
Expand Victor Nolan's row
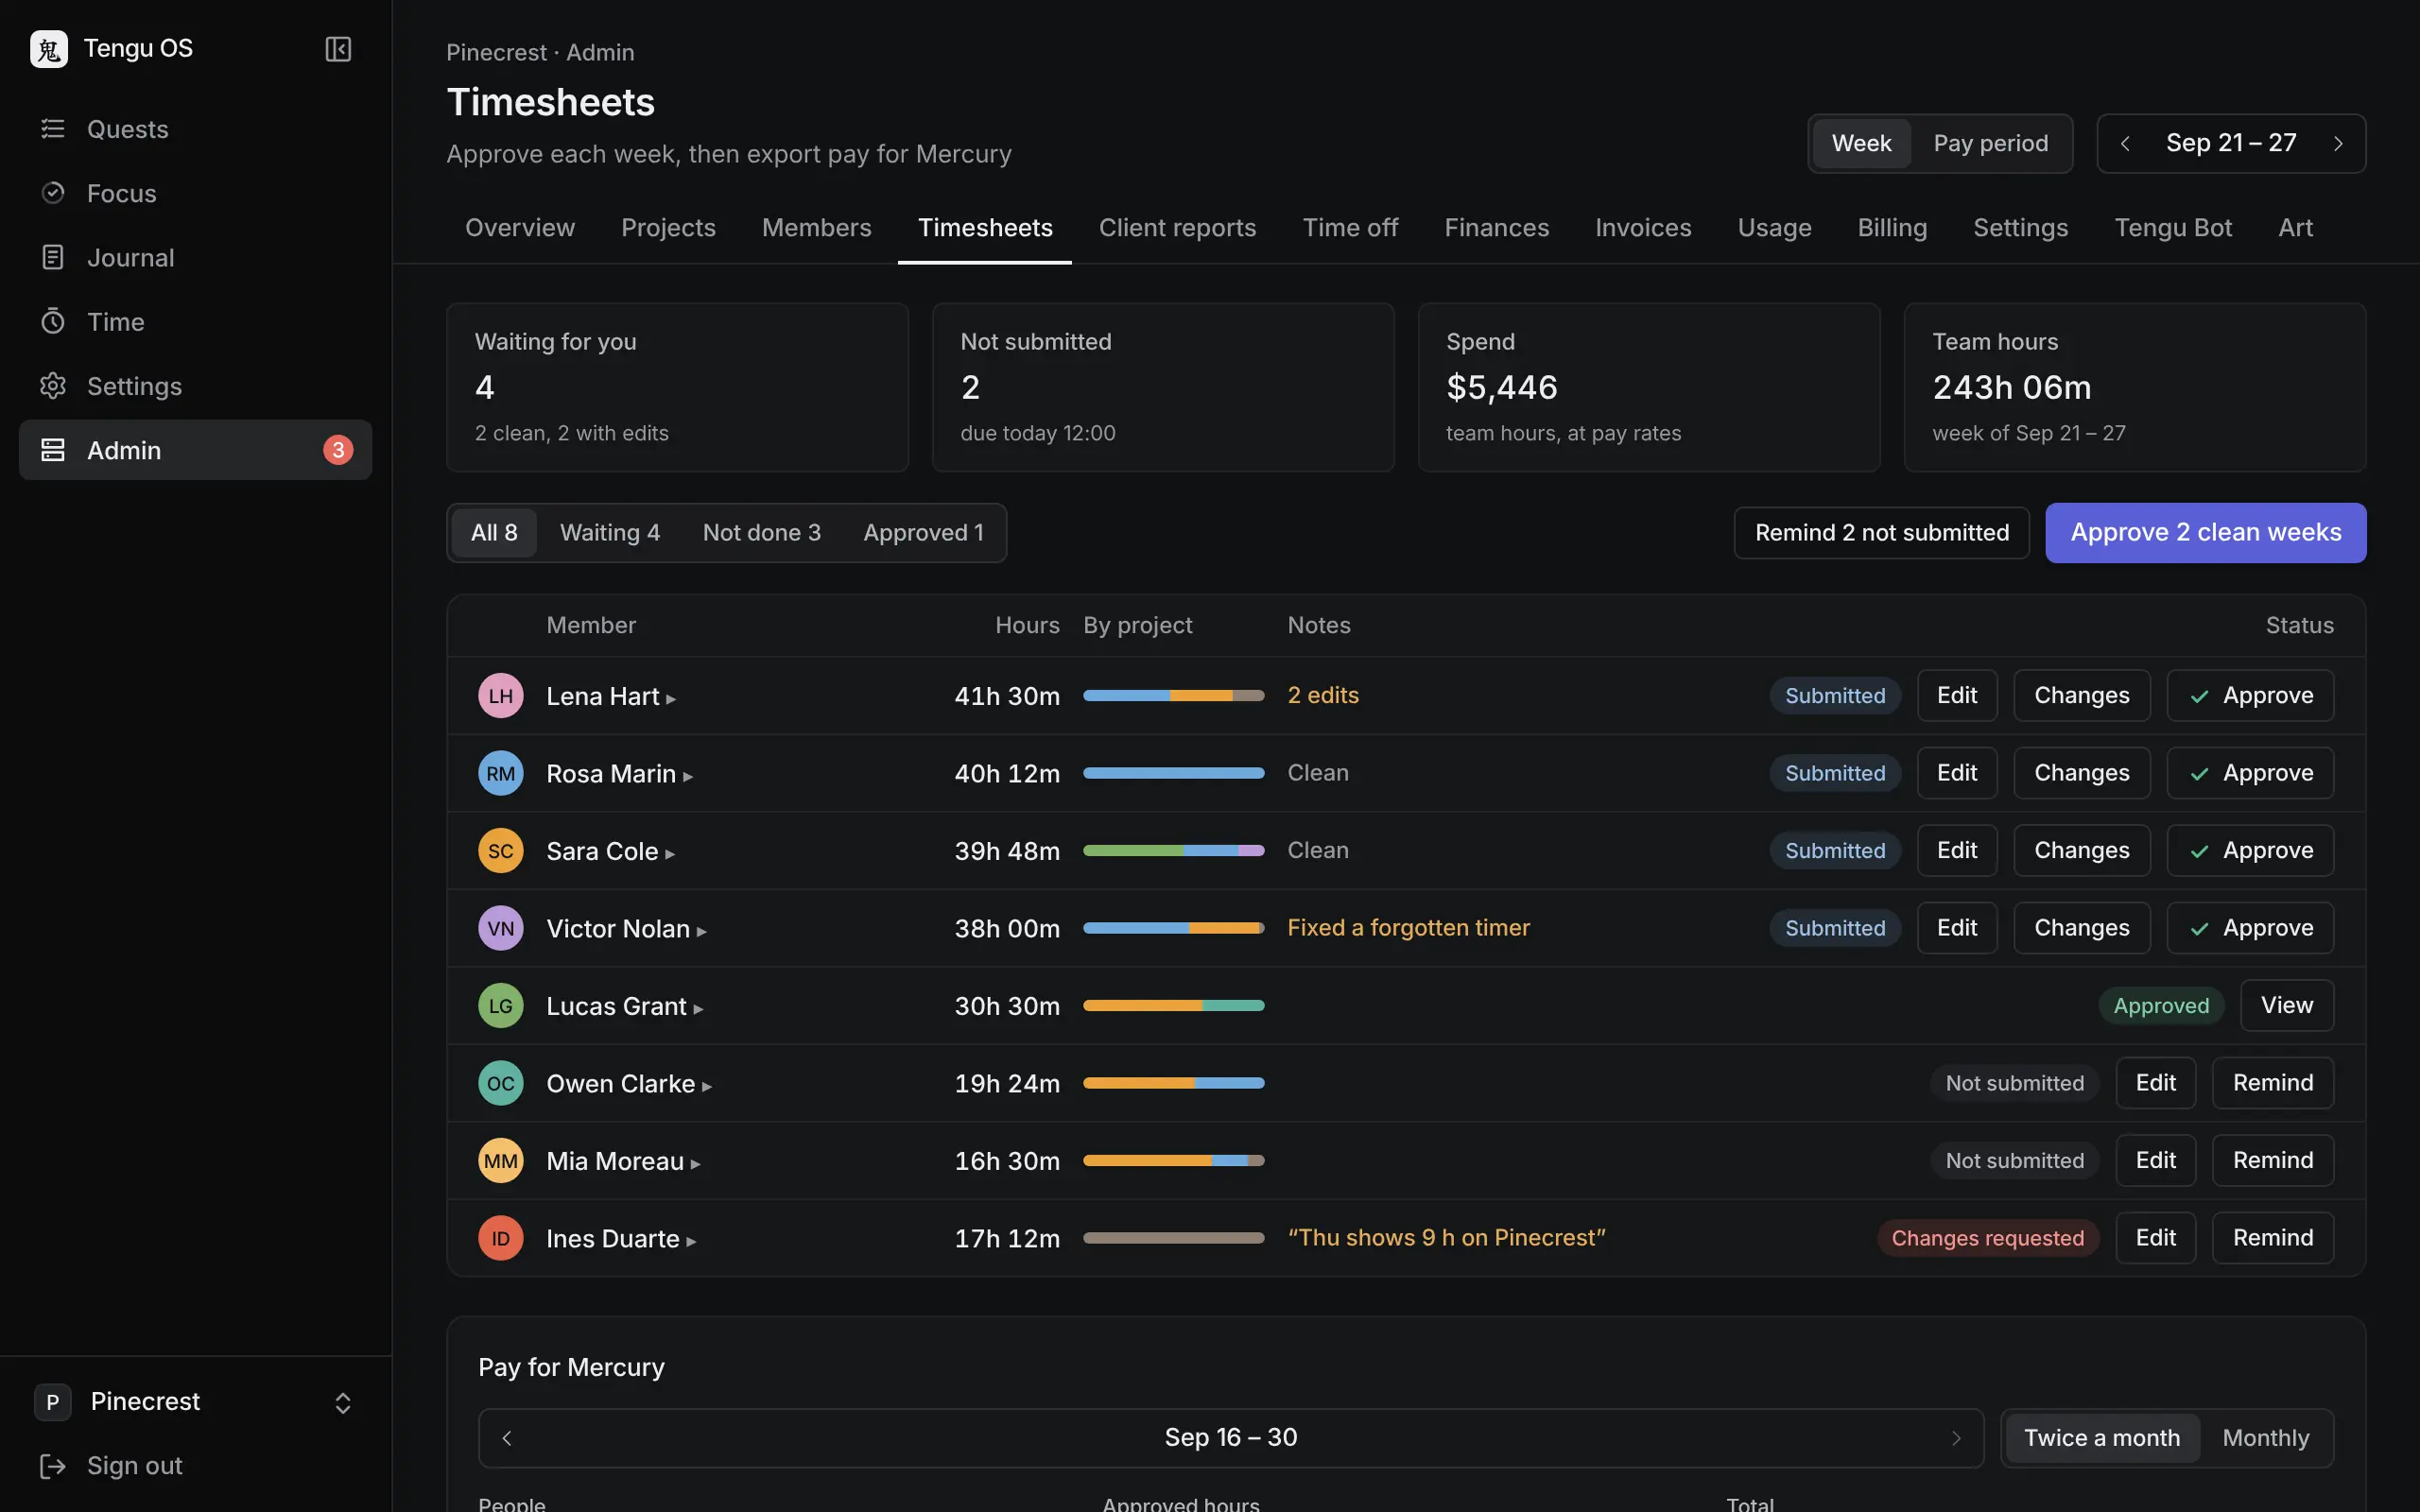702,932
